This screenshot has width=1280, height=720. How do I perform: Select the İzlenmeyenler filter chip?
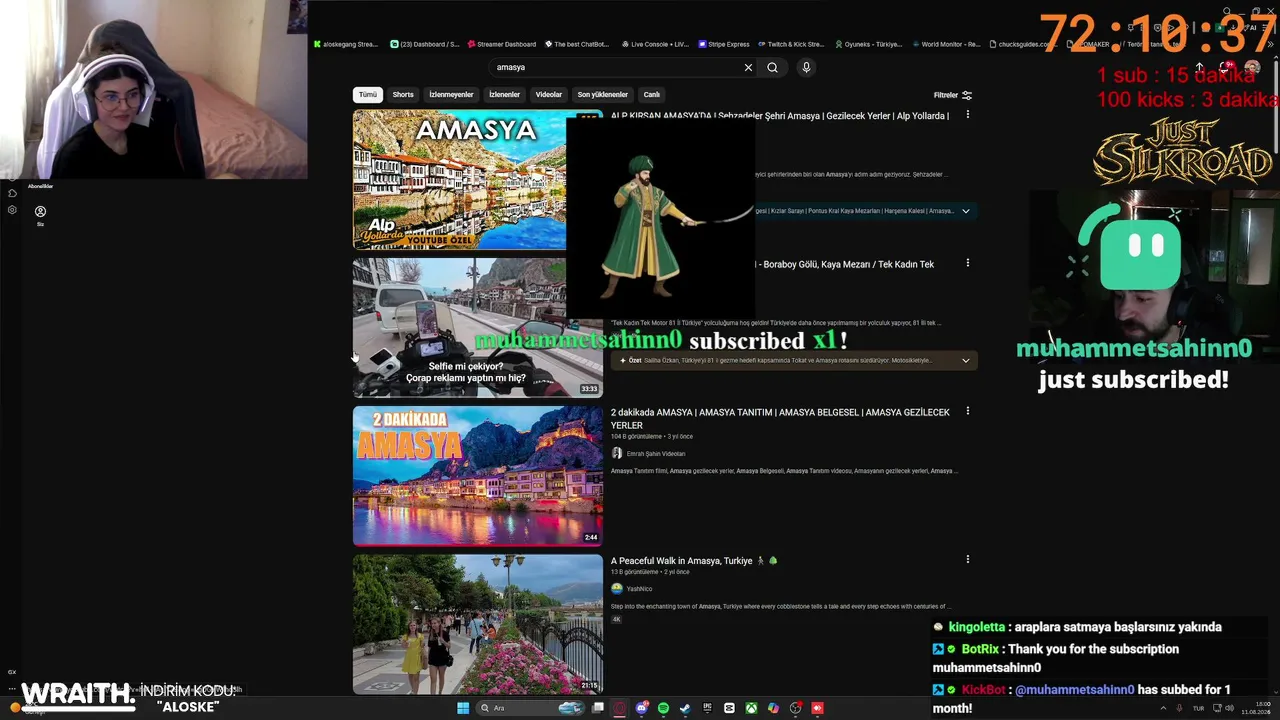(451, 95)
